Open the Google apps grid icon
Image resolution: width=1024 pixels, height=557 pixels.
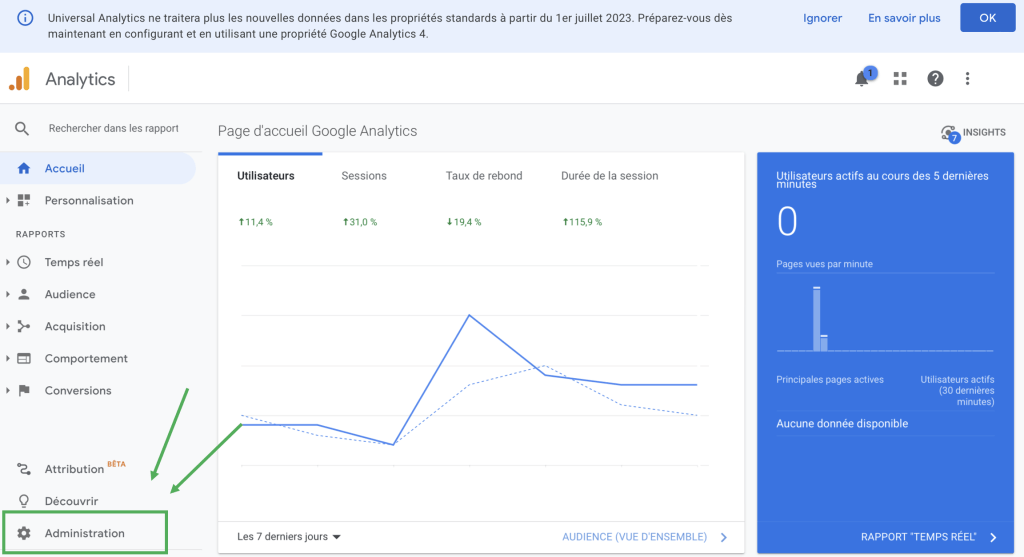coord(900,78)
